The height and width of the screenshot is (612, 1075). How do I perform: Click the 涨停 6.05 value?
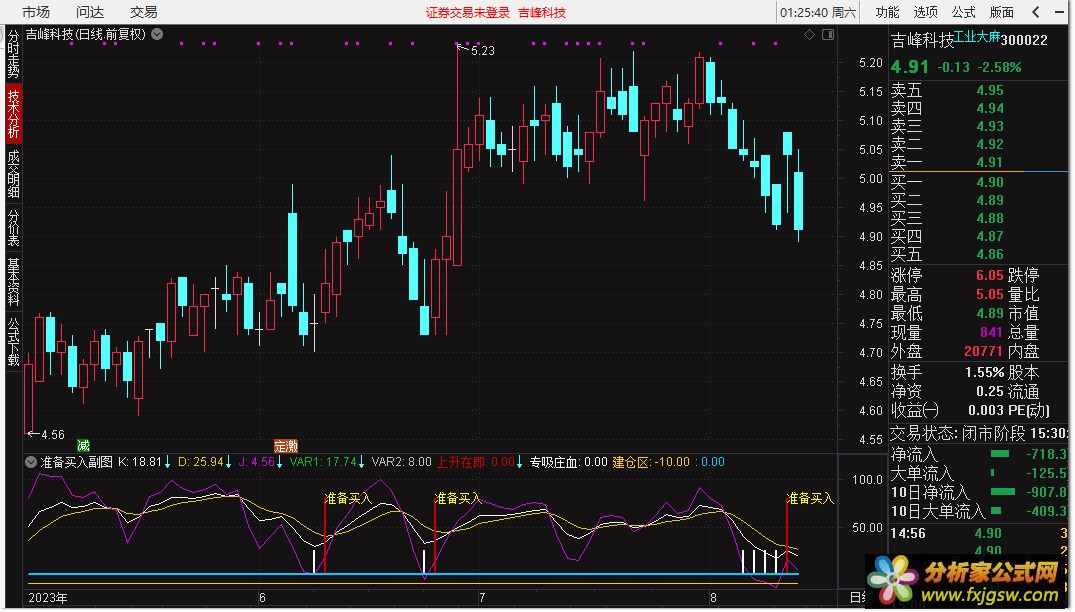click(x=990, y=276)
